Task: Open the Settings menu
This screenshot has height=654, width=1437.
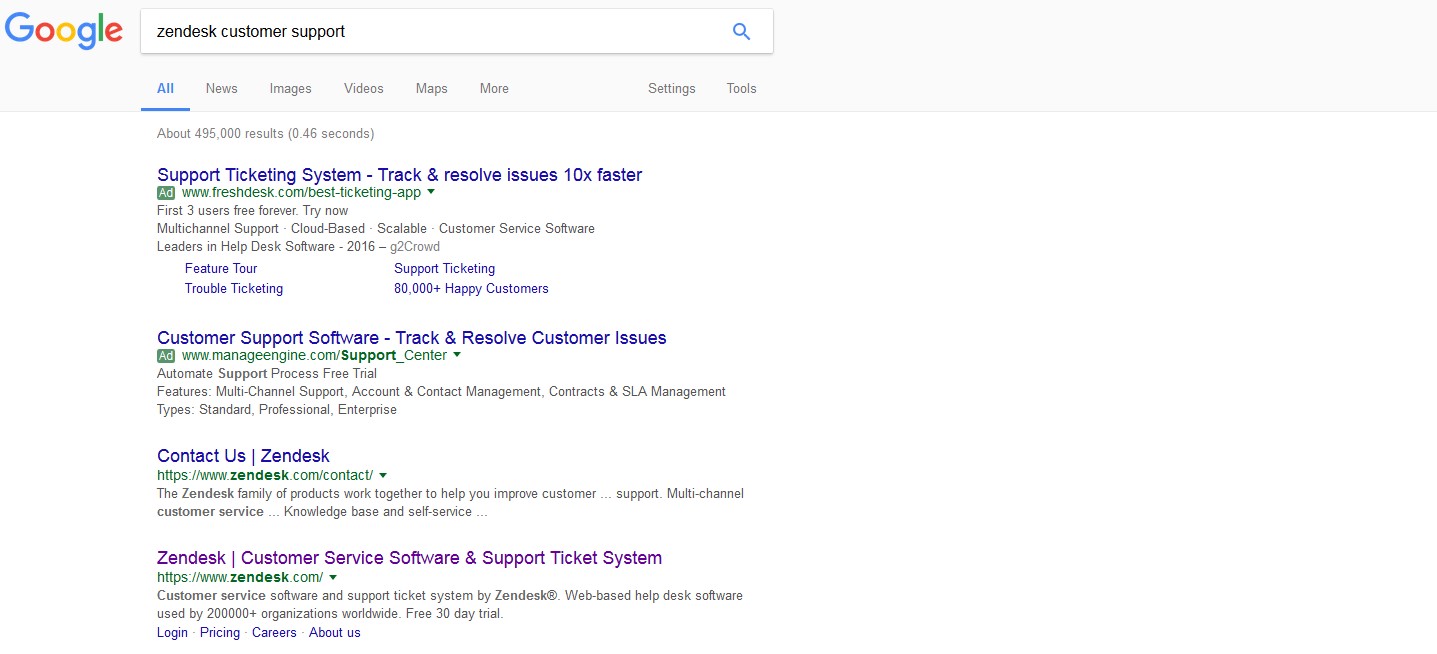Action: [671, 88]
